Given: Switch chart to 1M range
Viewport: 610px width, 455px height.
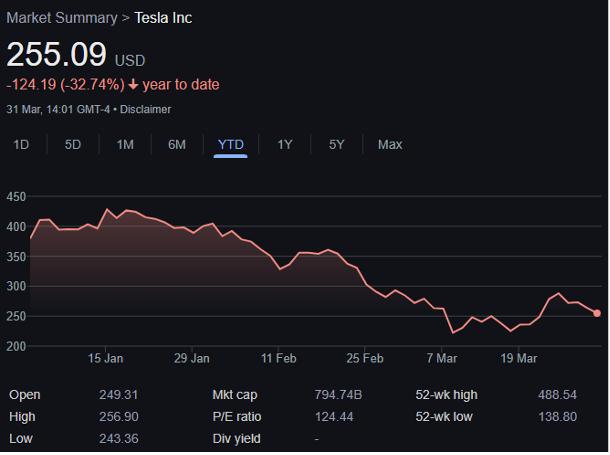Looking at the screenshot, I should (125, 145).
